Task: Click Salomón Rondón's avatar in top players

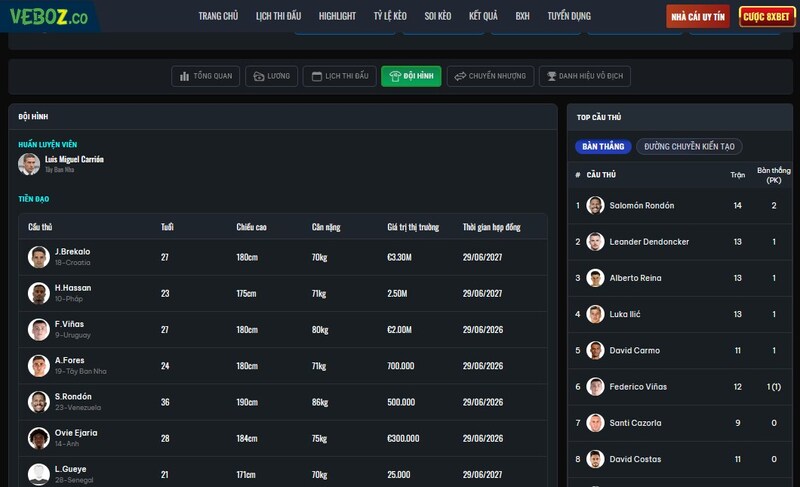Action: coord(595,205)
